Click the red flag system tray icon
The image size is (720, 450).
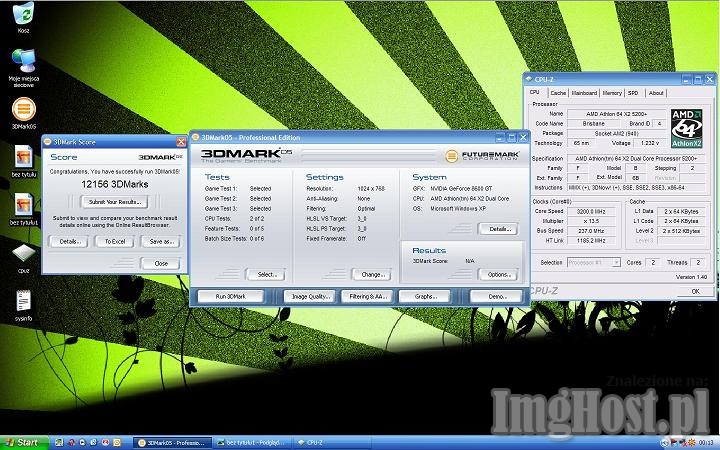(674, 443)
